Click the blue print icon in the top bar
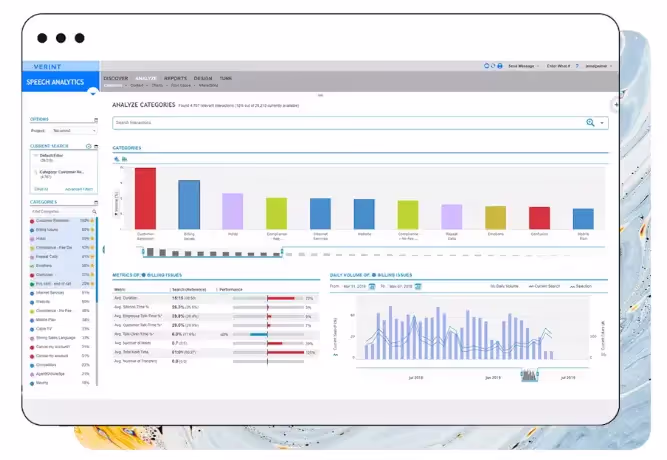Image resolution: width=667 pixels, height=460 pixels. 500,66
